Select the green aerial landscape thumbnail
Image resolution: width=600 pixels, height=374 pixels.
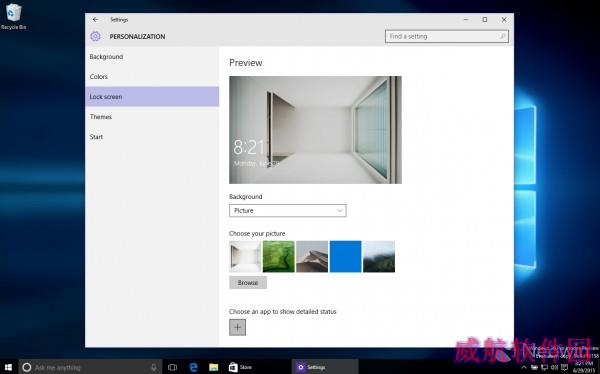tap(279, 256)
